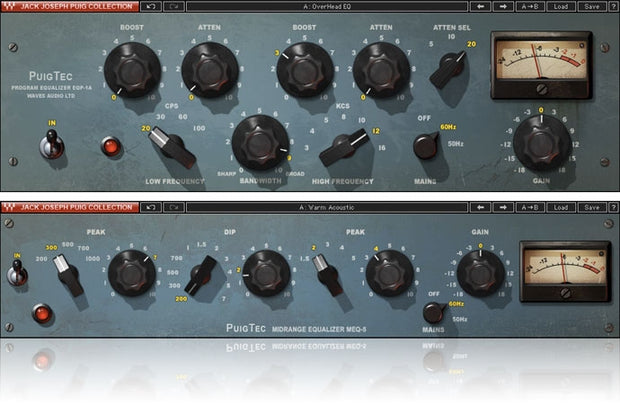
Task: Click Gain knob on MEQ-5
Action: (481, 274)
